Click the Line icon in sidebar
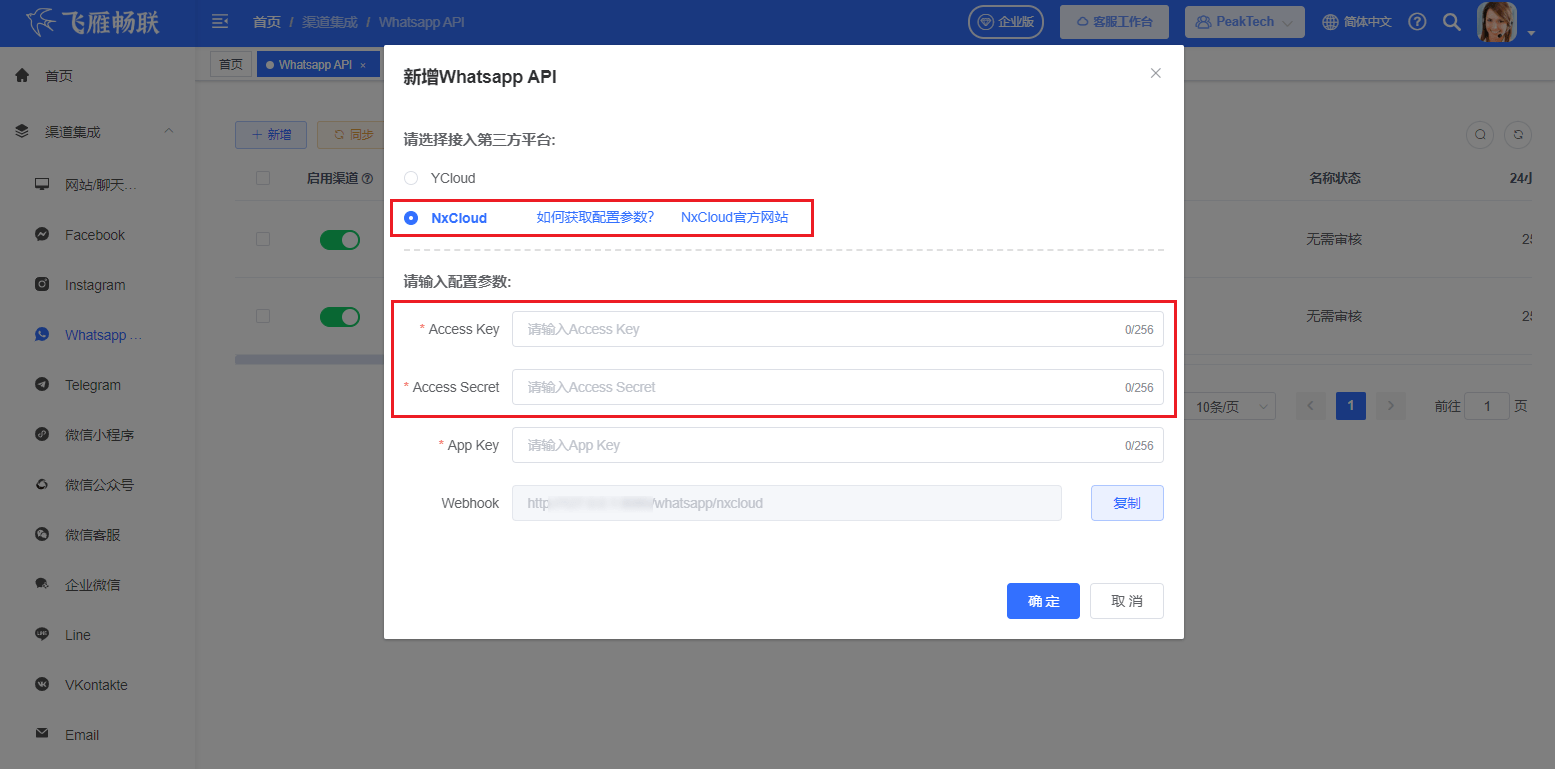The height and width of the screenshot is (769, 1555). [42, 634]
